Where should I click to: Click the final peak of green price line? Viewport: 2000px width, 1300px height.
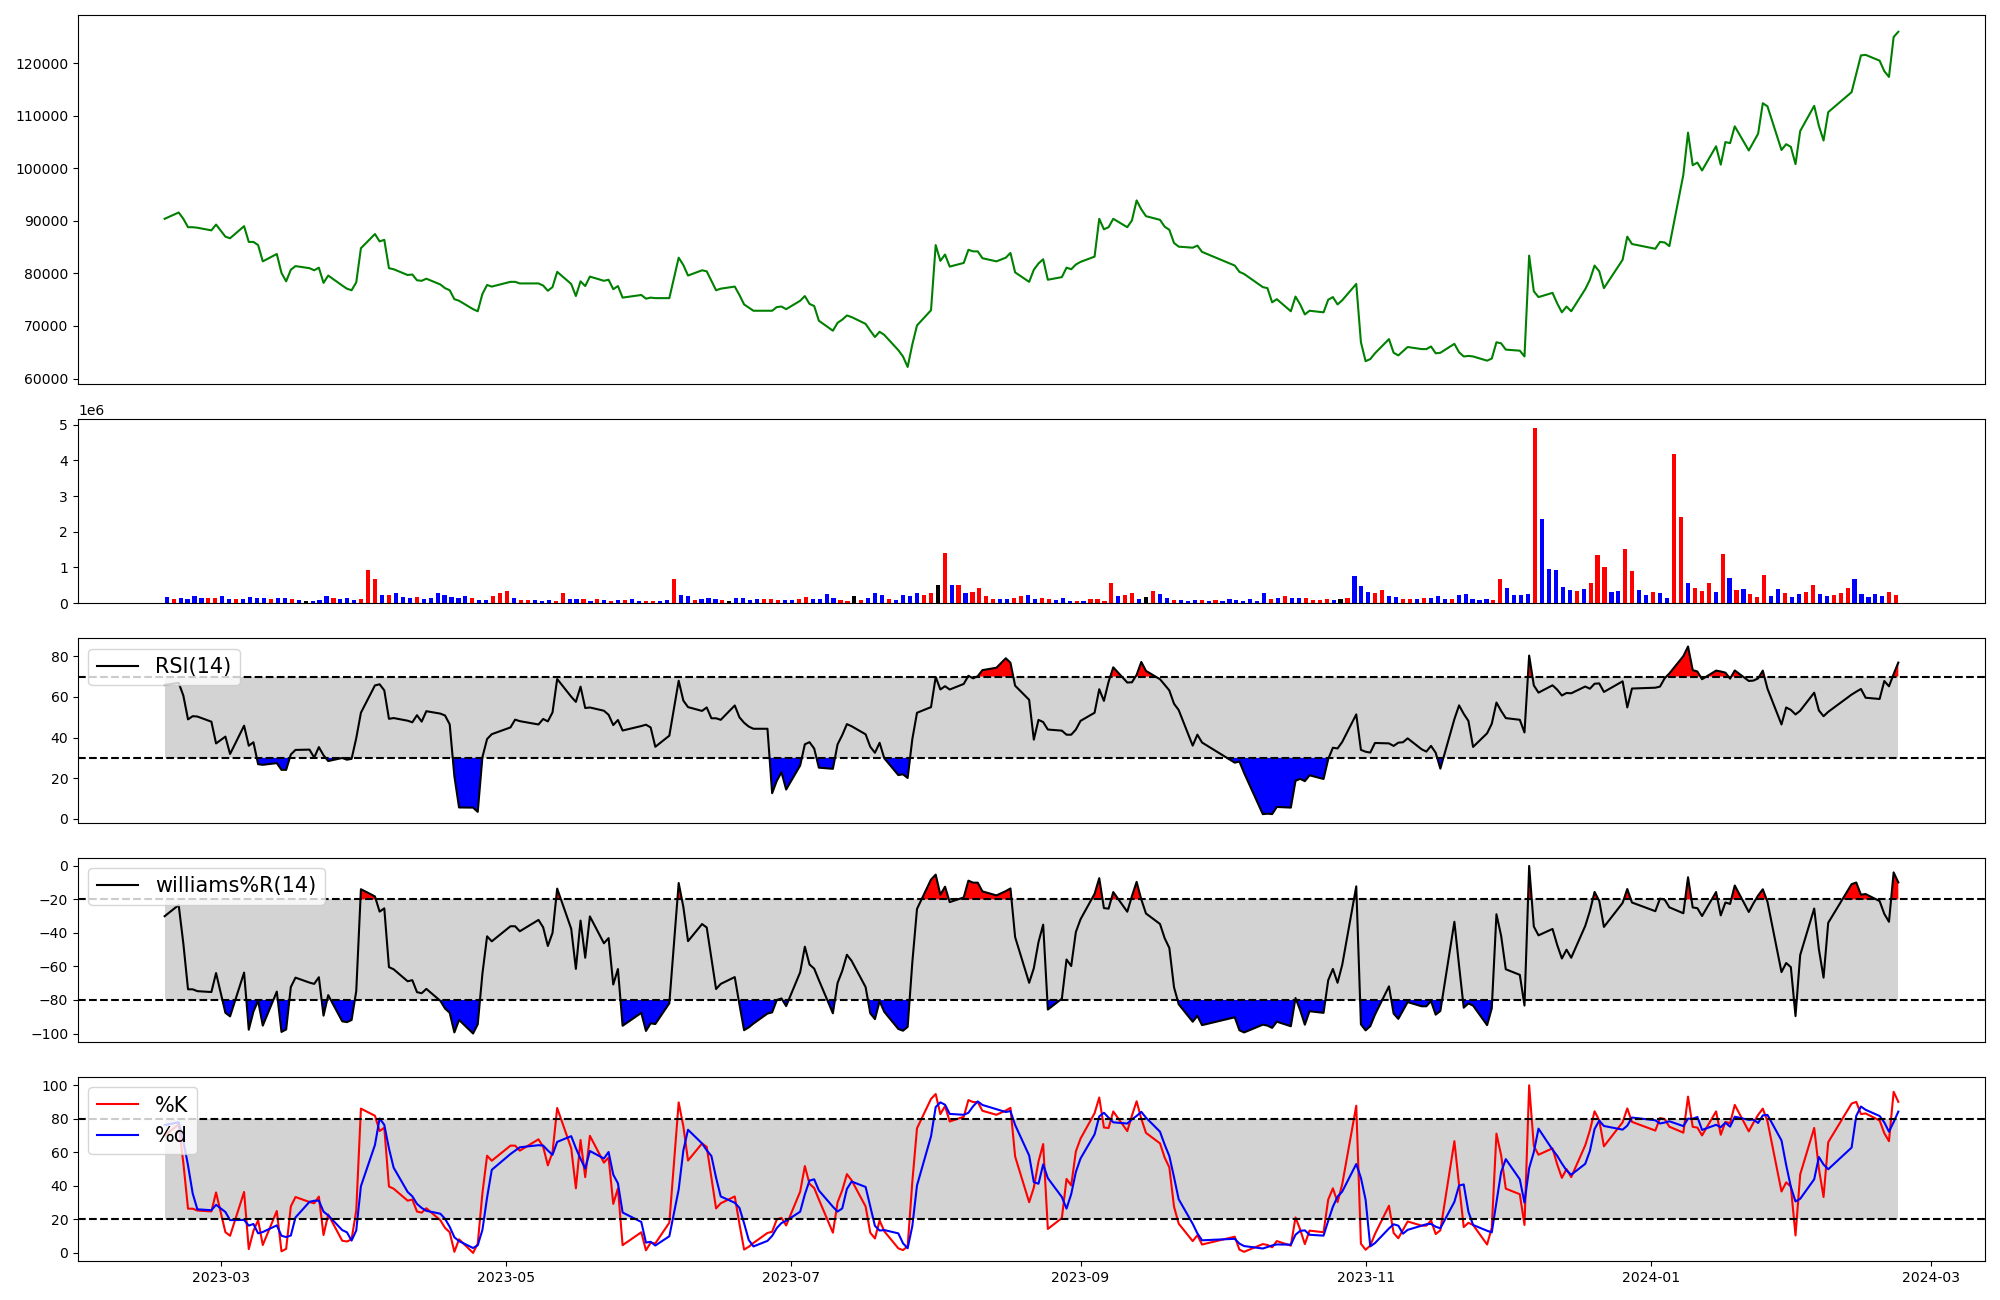tap(1898, 32)
